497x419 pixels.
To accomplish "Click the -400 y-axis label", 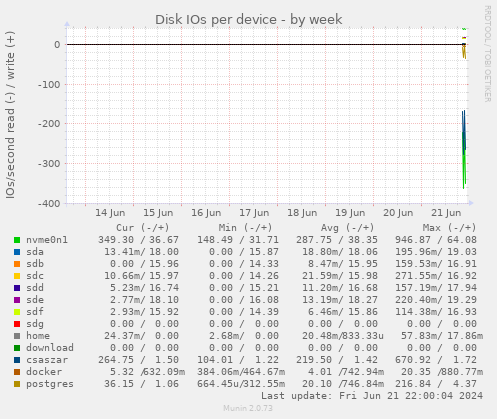I will coord(49,203).
